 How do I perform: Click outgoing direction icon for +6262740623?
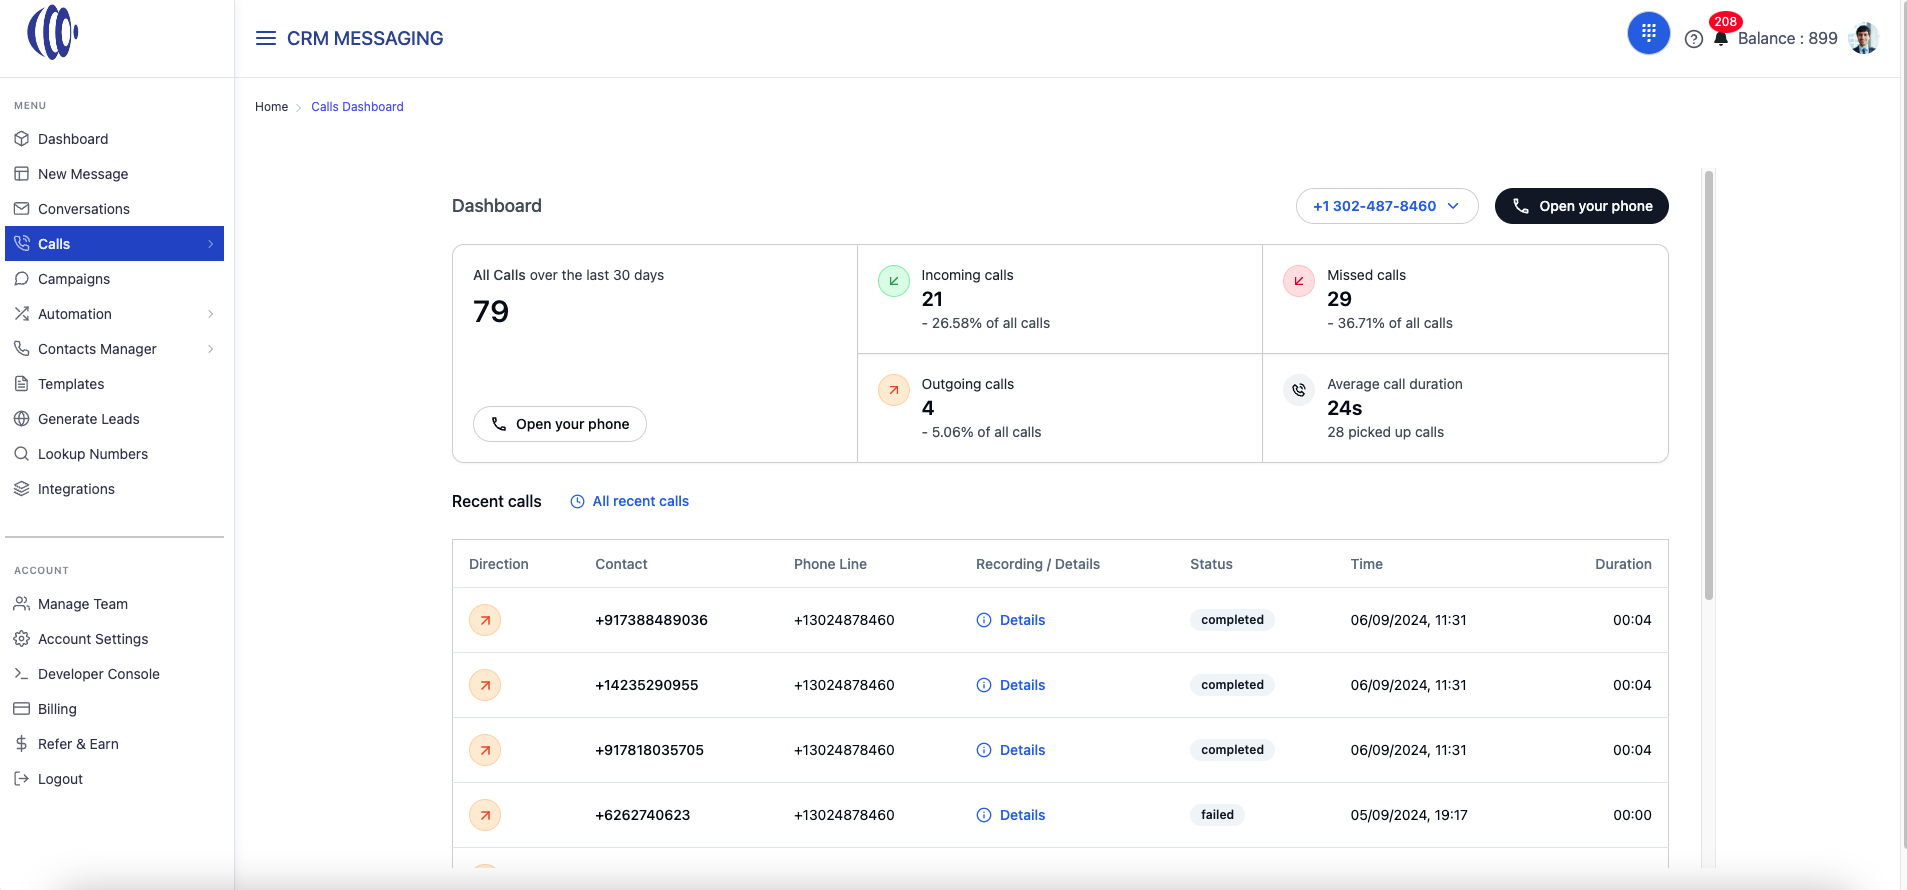click(485, 815)
